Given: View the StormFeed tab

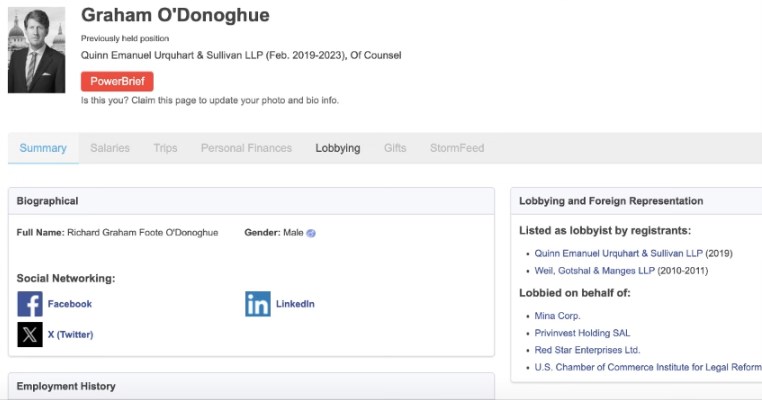Looking at the screenshot, I should click(457, 148).
